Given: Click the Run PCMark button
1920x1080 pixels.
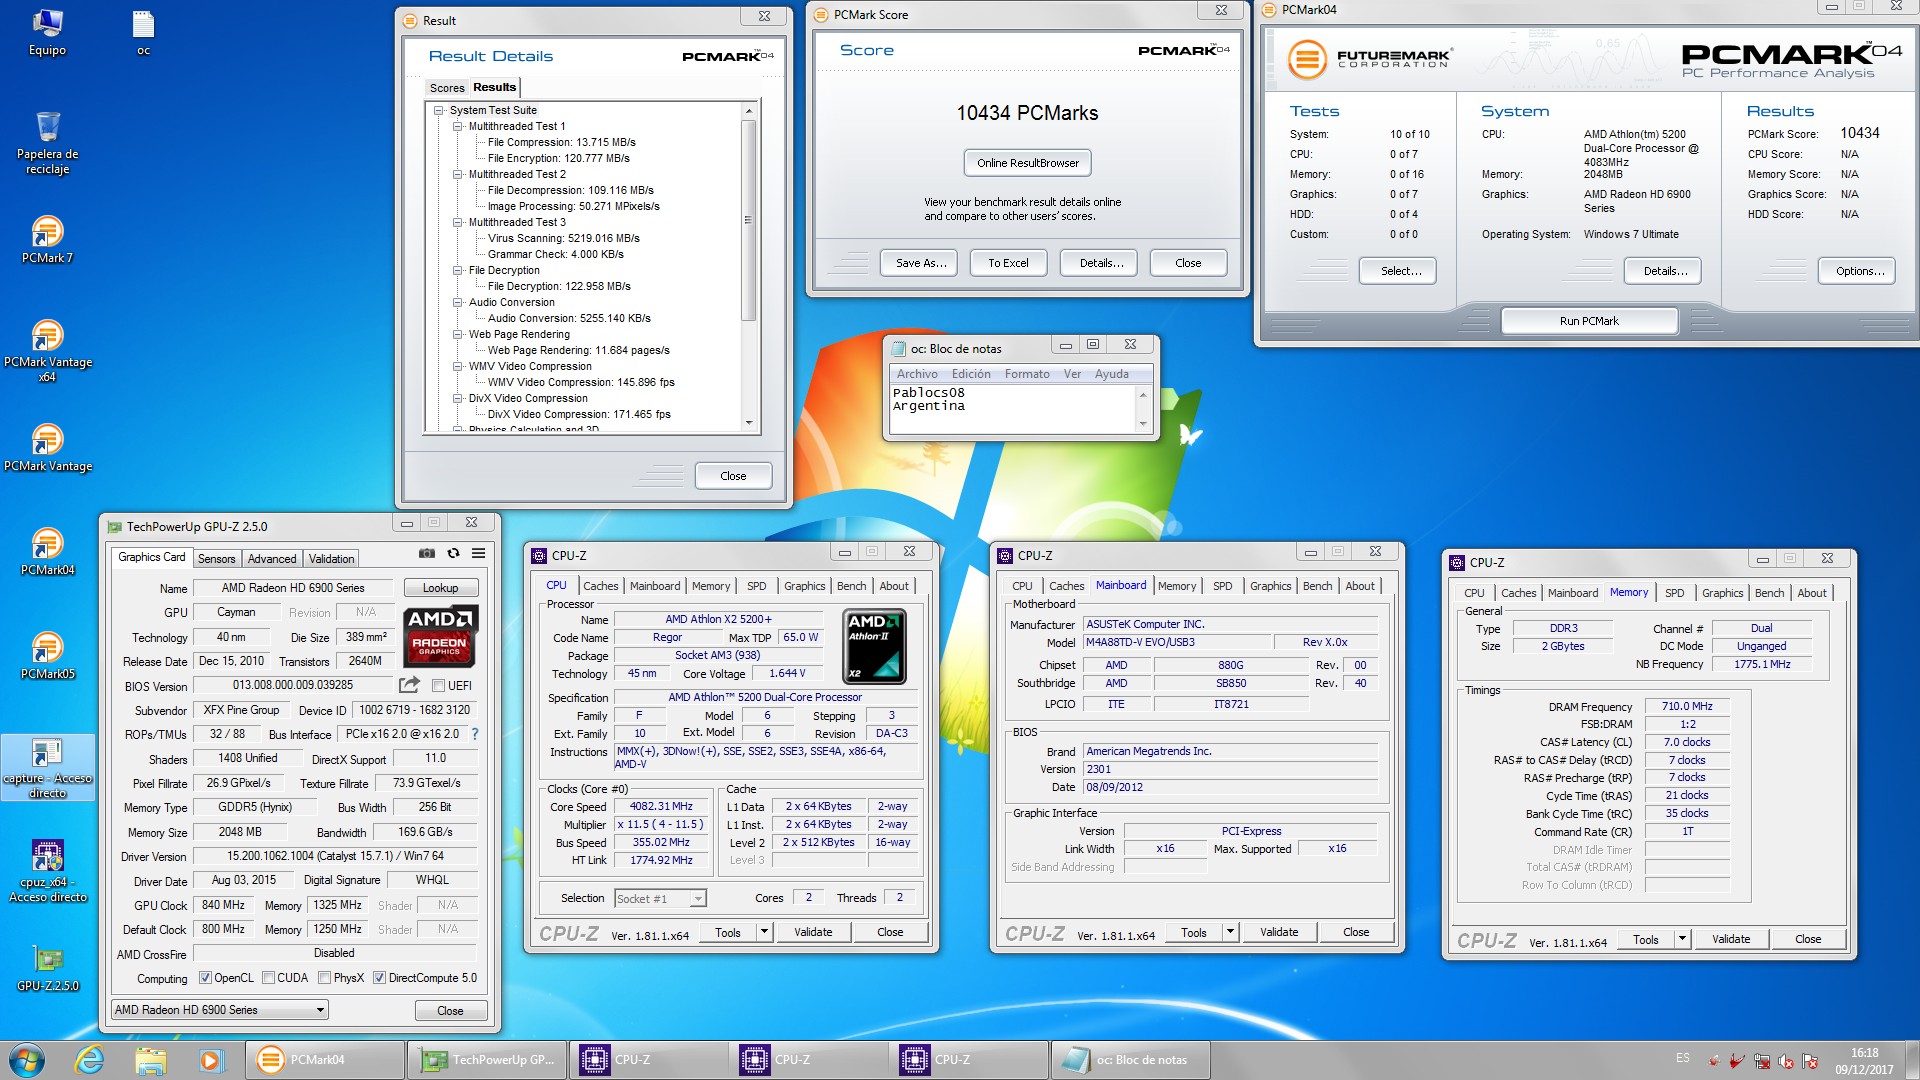Looking at the screenshot, I should (x=1589, y=321).
